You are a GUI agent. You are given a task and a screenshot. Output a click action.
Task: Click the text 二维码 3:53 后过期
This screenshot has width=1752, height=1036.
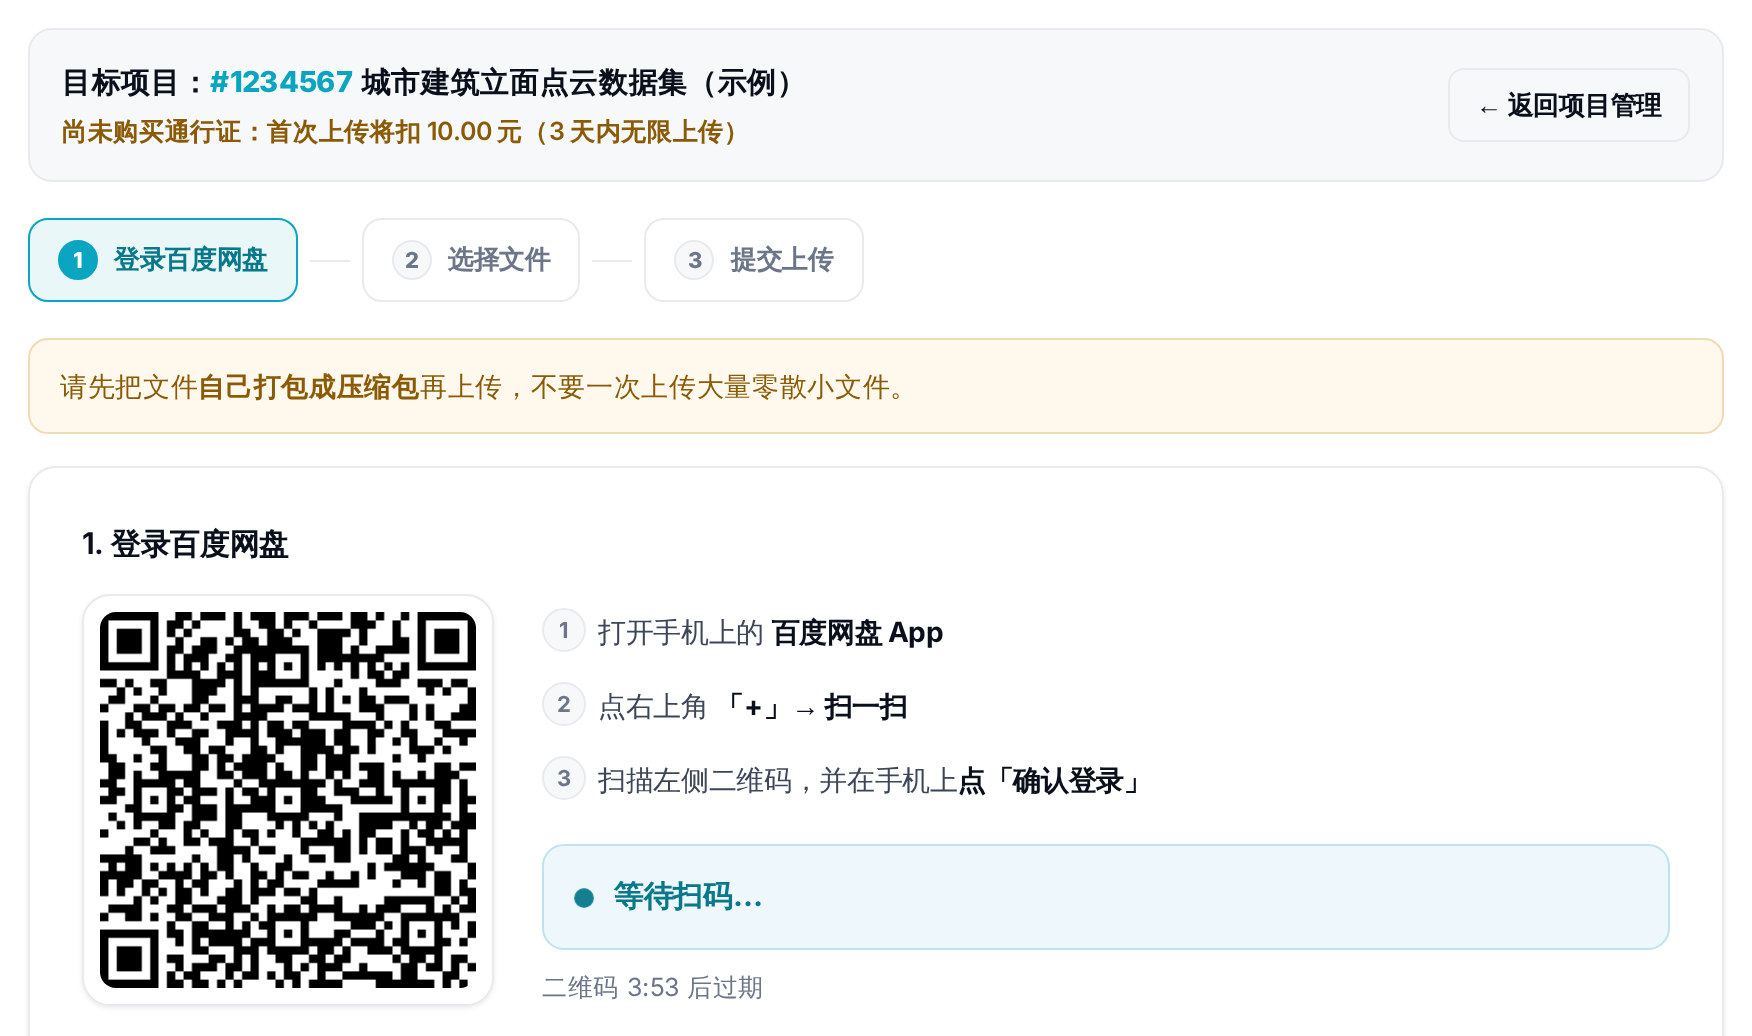pos(652,988)
